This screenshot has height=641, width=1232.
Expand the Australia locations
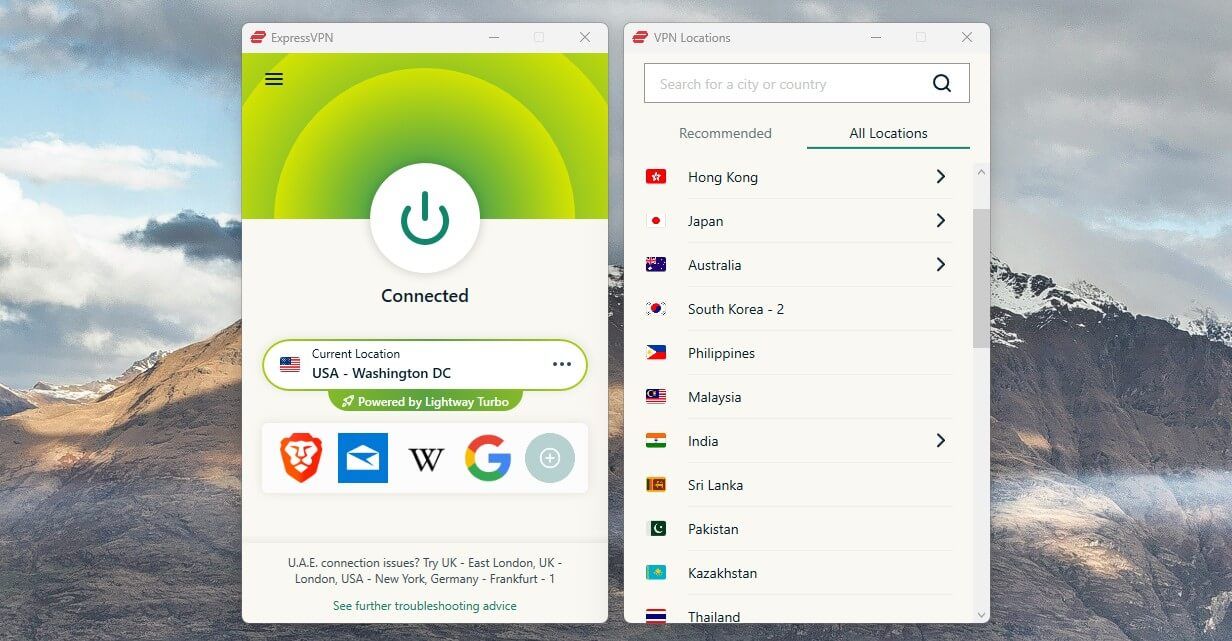click(x=940, y=264)
